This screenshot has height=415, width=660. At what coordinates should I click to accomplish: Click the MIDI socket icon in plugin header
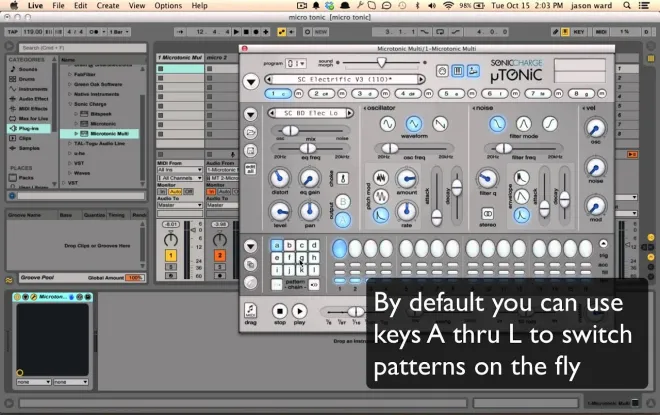pyautogui.click(x=442, y=71)
